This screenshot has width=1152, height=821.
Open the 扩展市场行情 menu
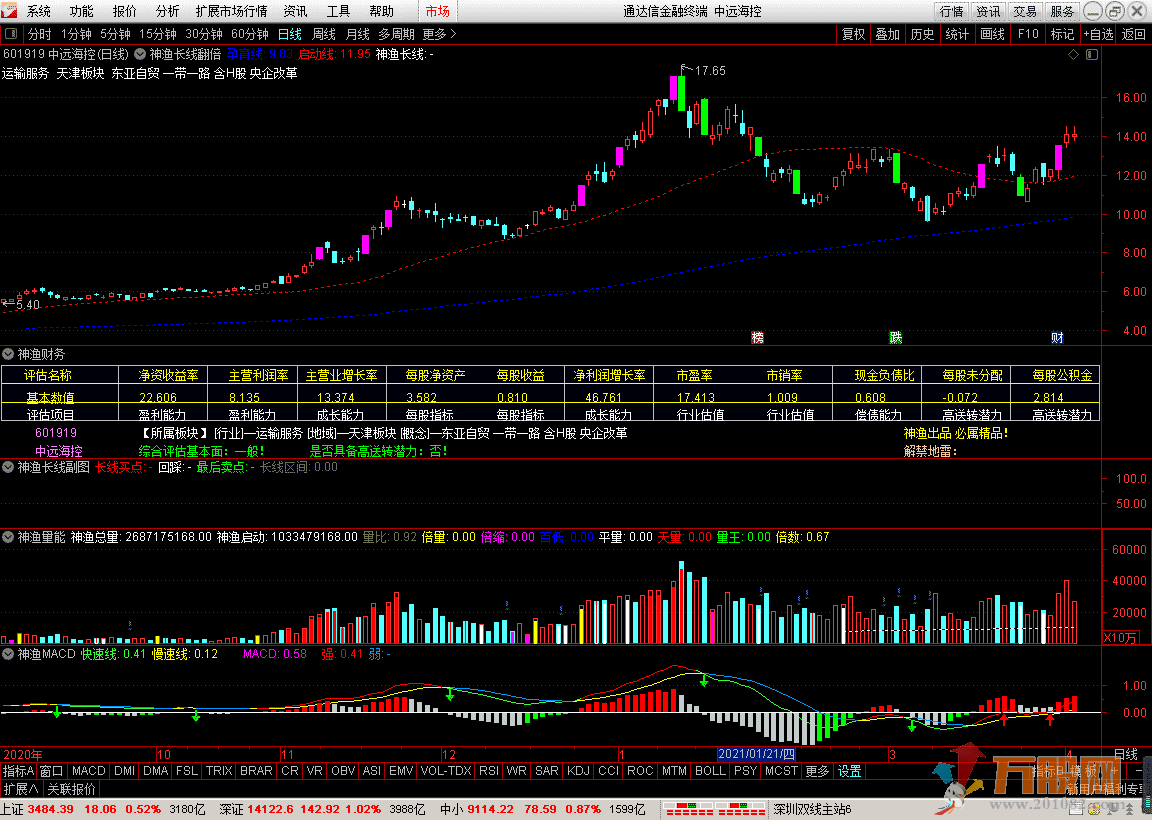tap(231, 11)
